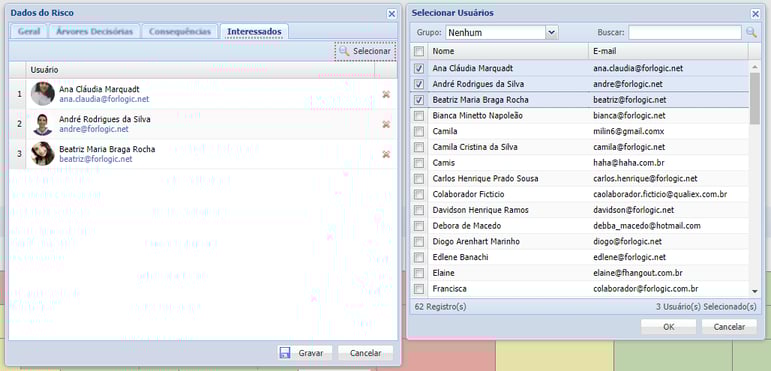Sort by the Nome column header

pyautogui.click(x=508, y=51)
